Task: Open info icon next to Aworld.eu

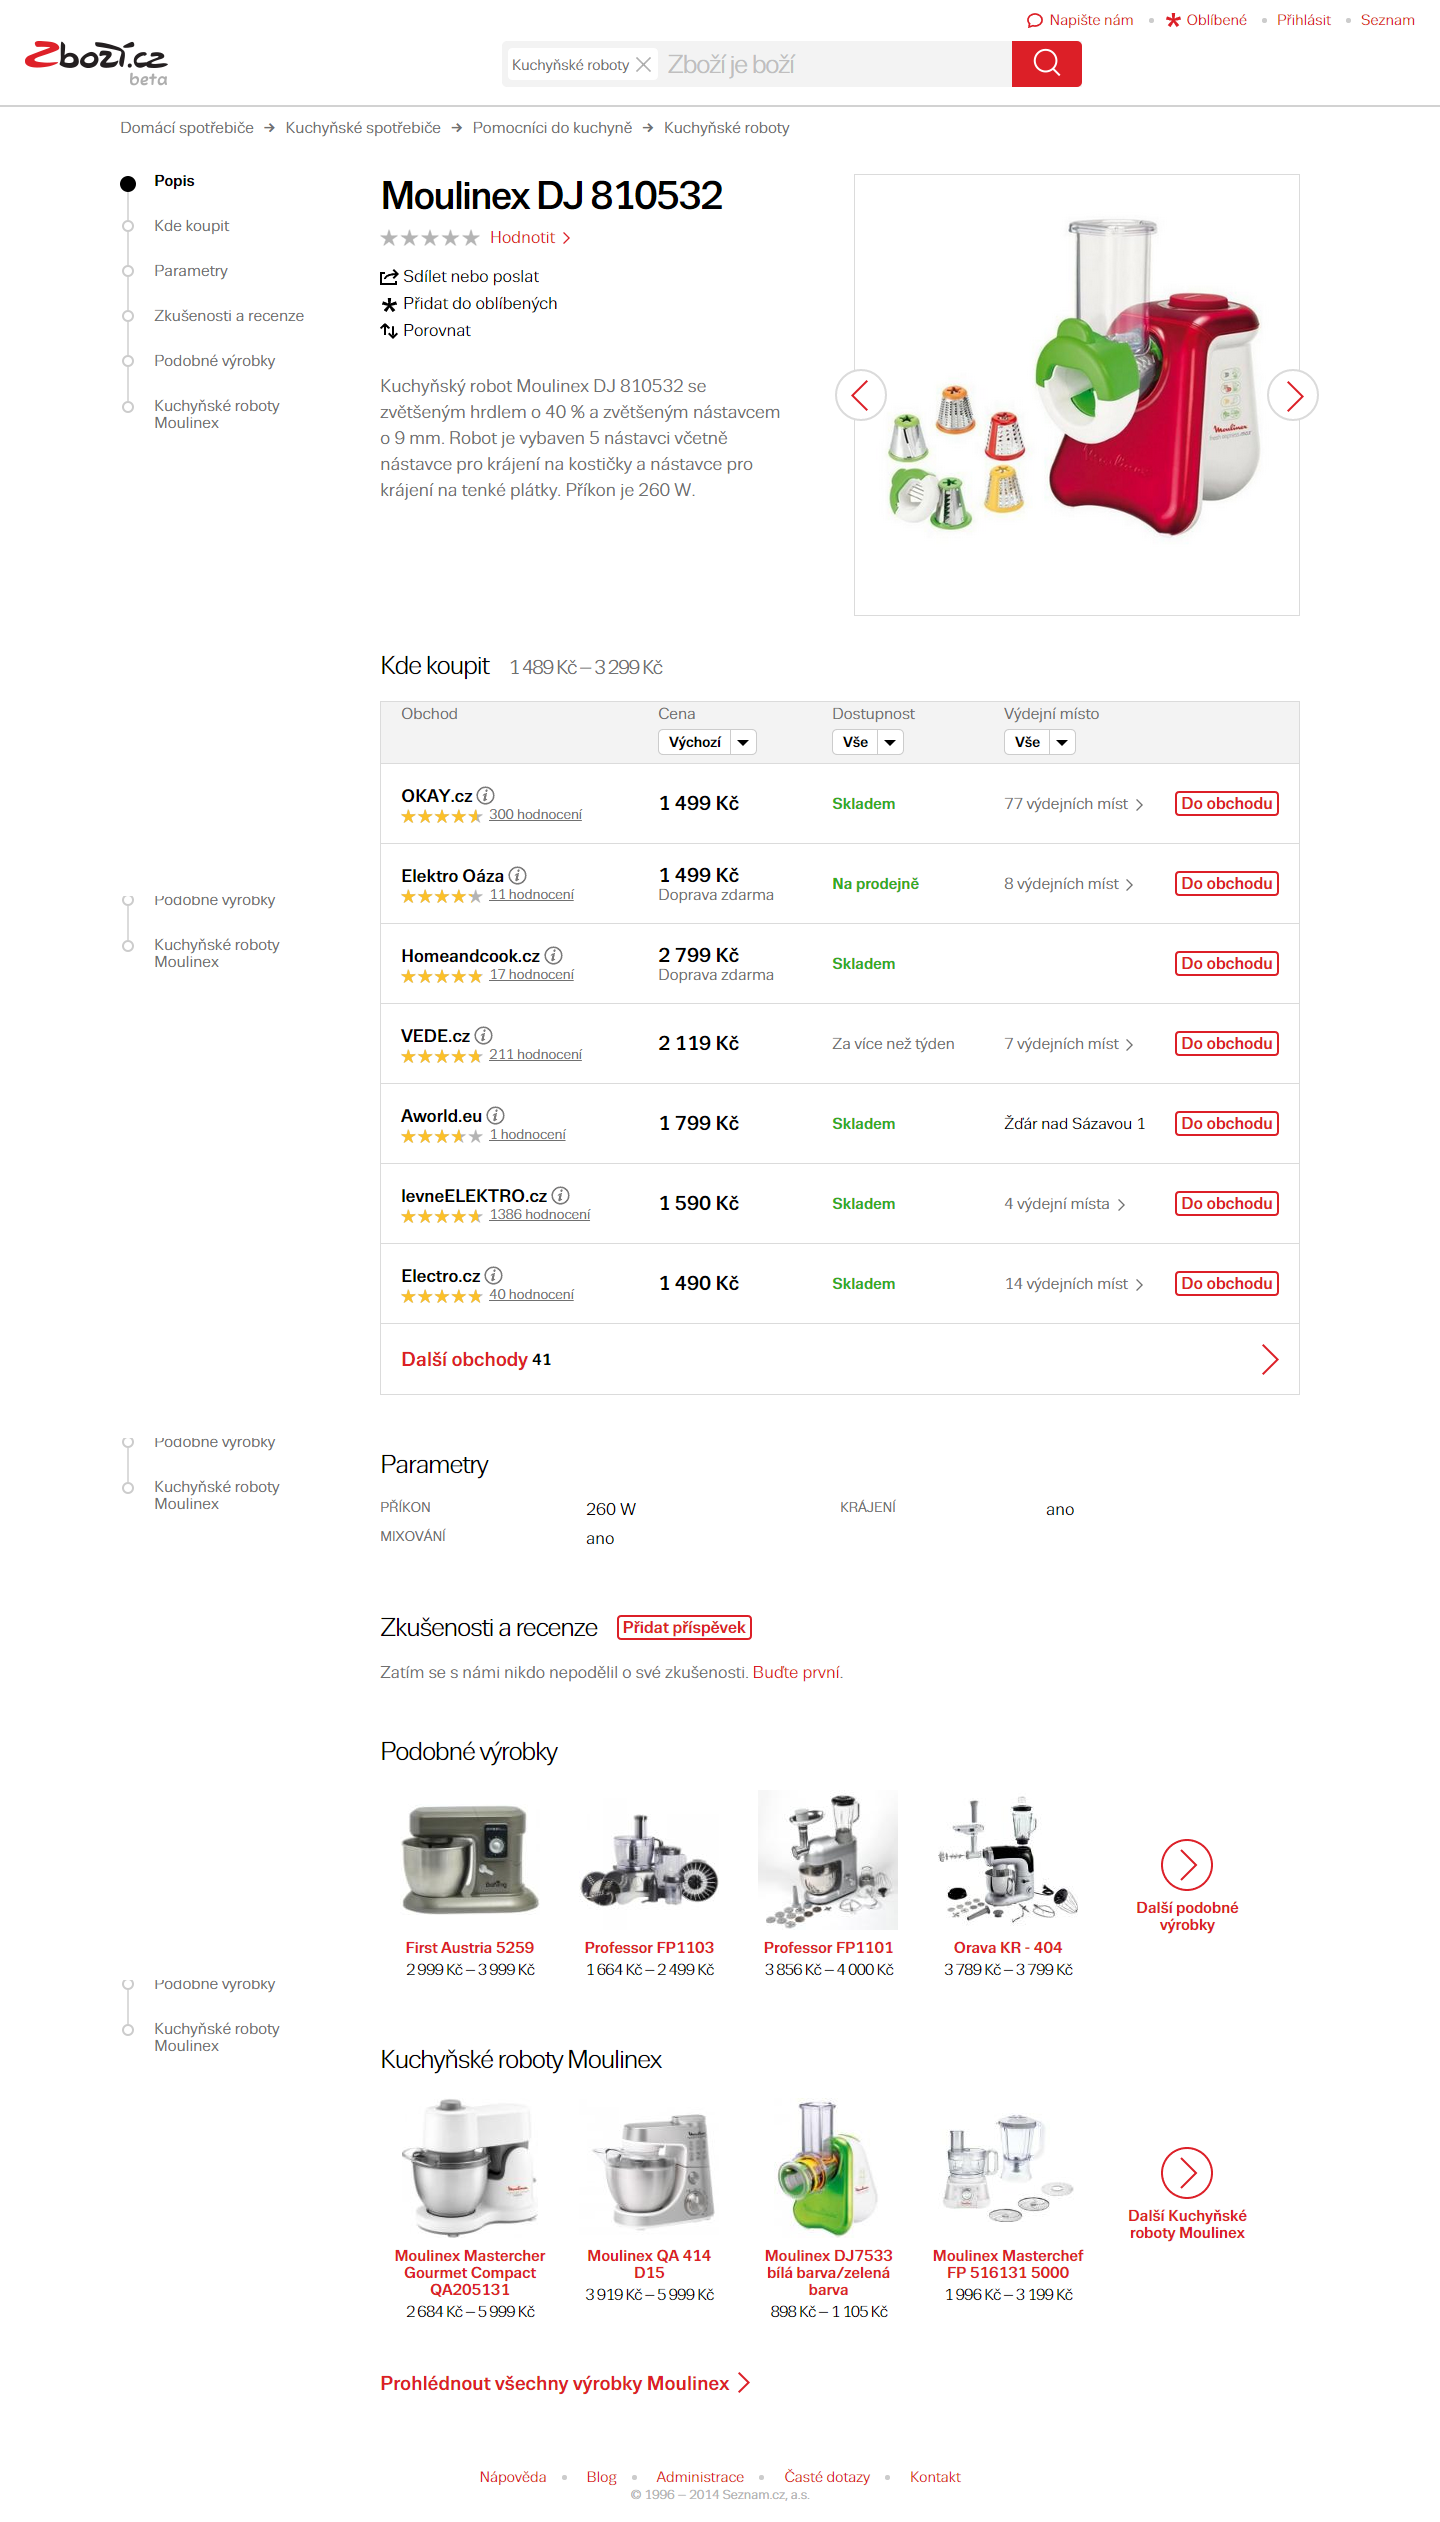Action: coord(495,1115)
